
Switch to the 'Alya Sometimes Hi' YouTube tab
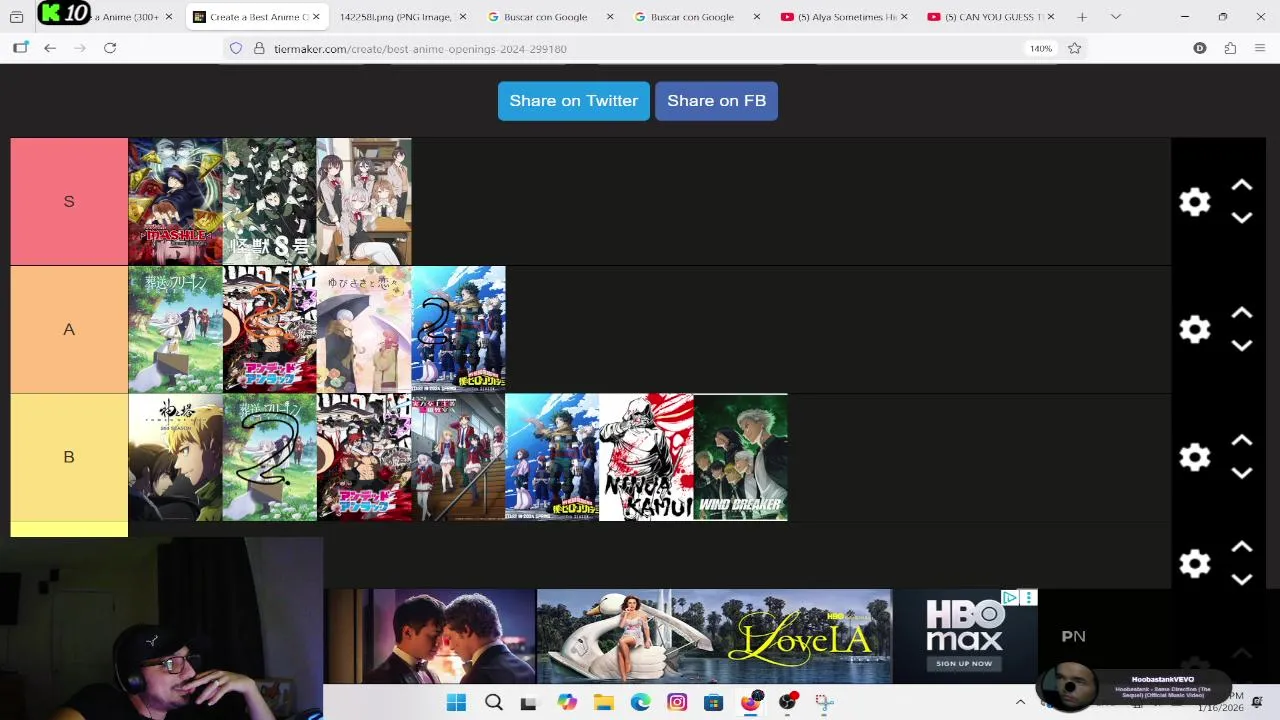(x=846, y=17)
